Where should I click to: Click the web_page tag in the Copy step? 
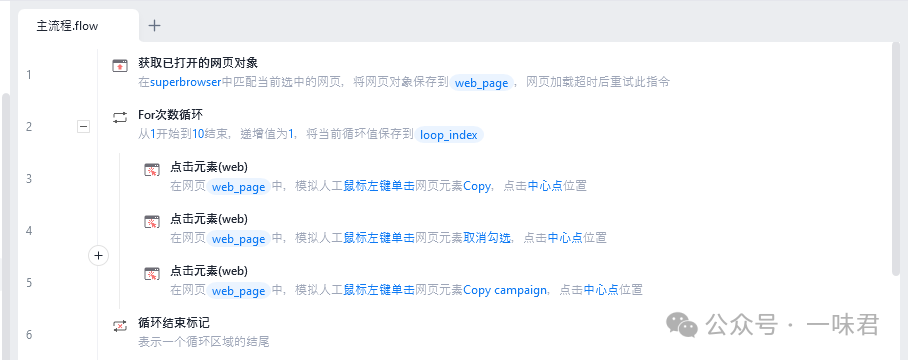point(239,187)
